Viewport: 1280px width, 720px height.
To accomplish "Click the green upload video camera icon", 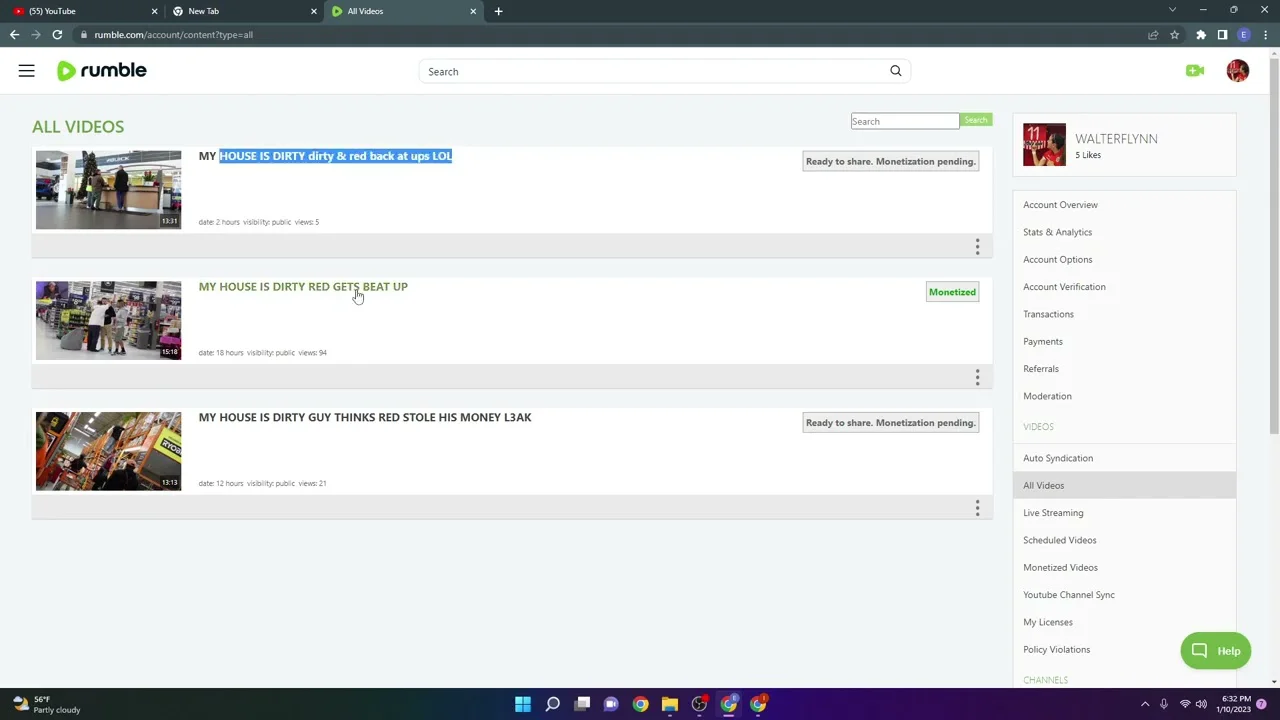I will point(1194,71).
